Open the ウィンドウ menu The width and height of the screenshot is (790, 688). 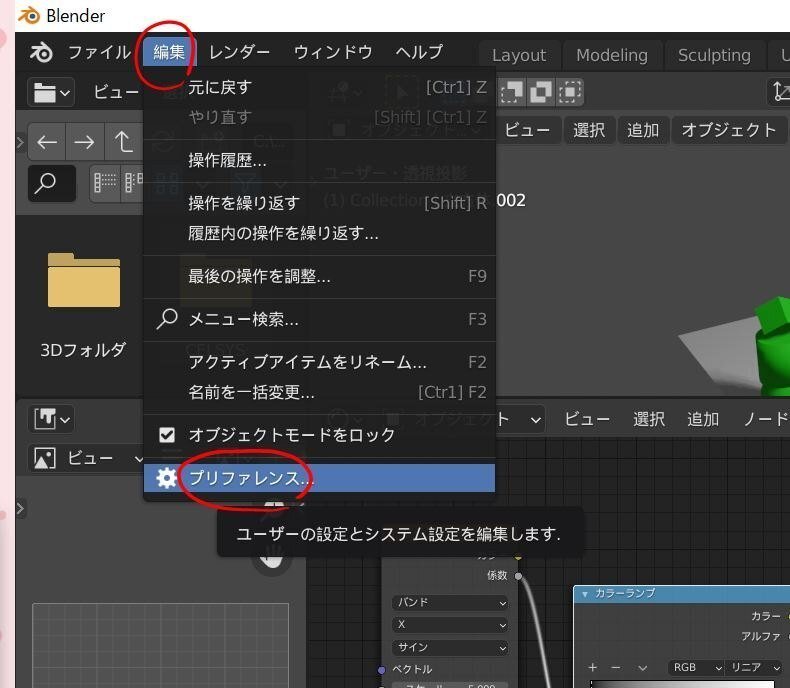[x=333, y=52]
